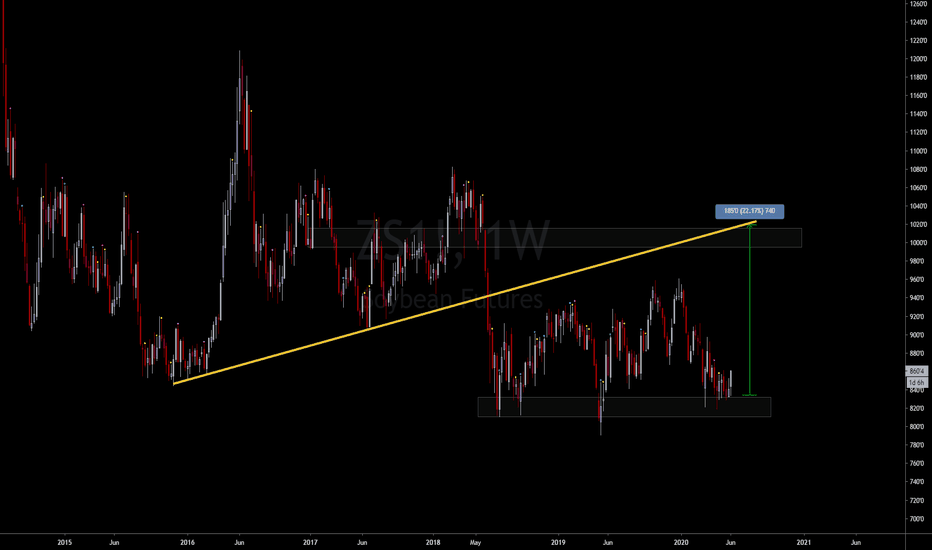Click the 940'0 price axis label
The height and width of the screenshot is (550, 932).
(918, 298)
